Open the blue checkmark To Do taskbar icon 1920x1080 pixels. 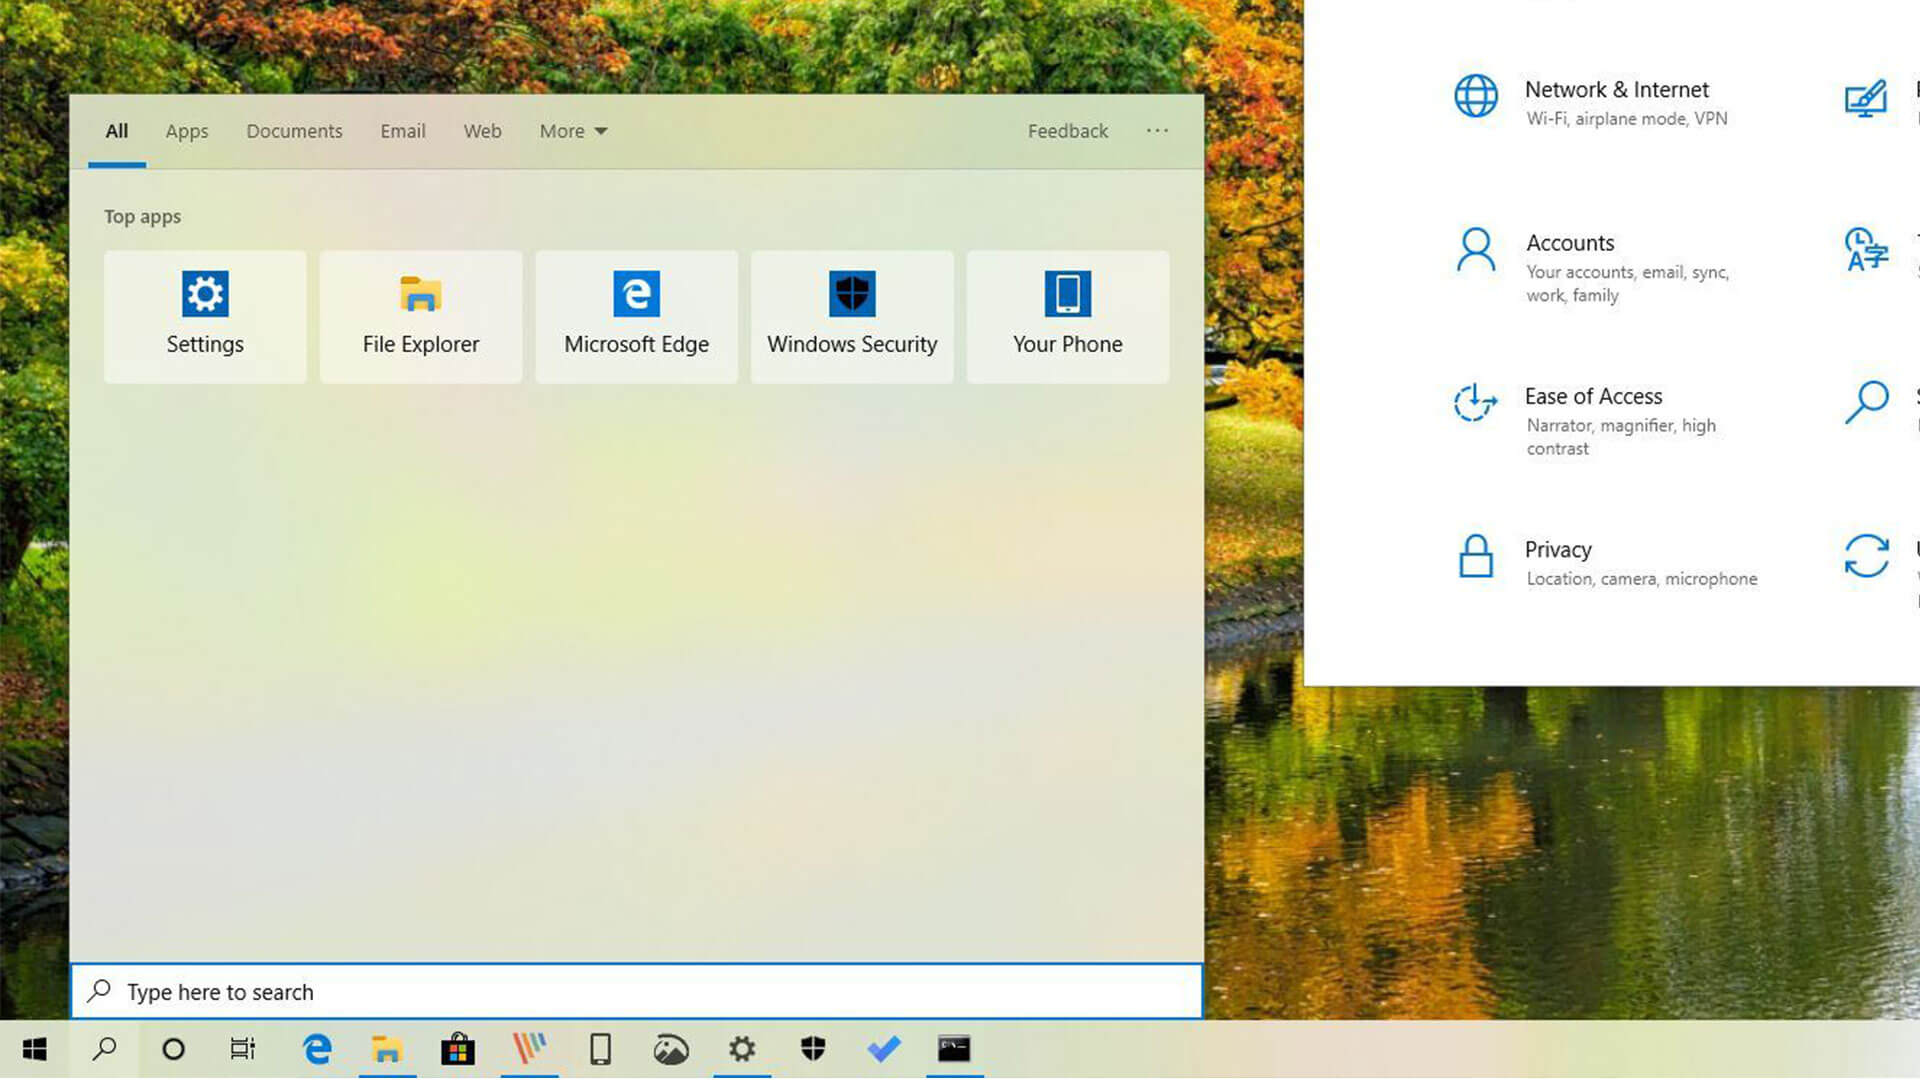coord(884,1049)
